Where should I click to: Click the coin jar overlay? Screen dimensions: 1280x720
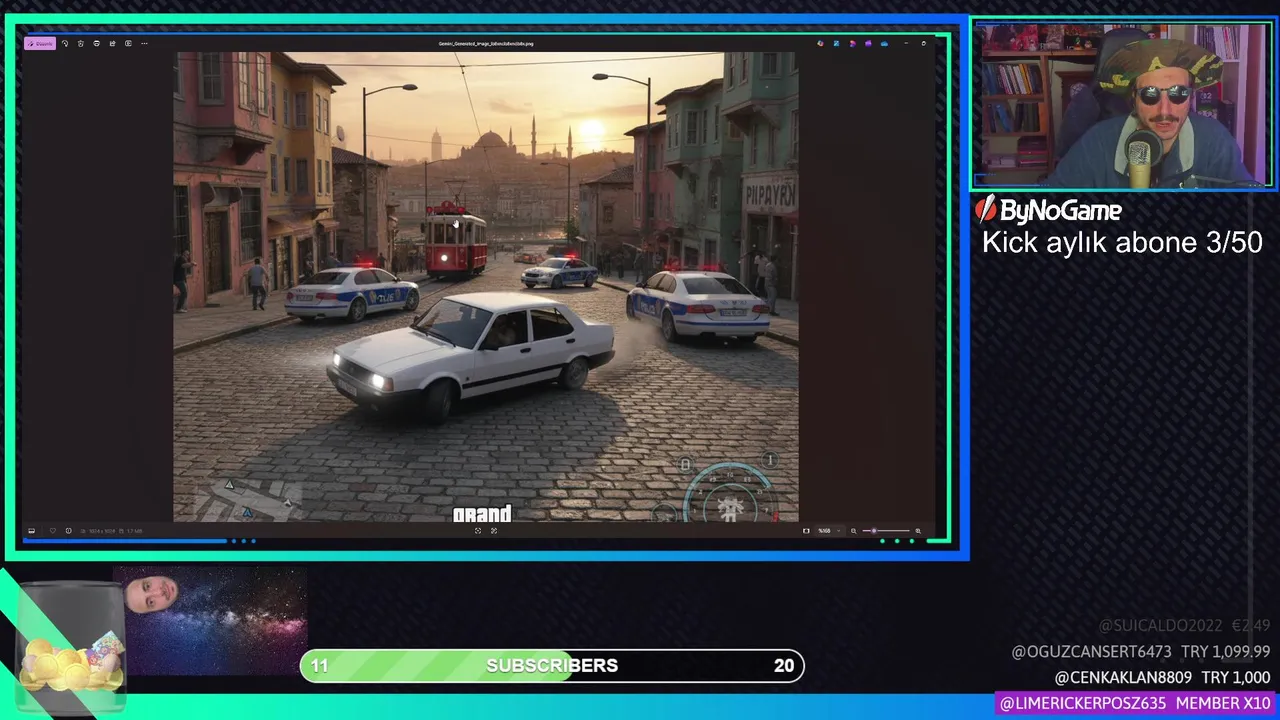tap(72, 648)
